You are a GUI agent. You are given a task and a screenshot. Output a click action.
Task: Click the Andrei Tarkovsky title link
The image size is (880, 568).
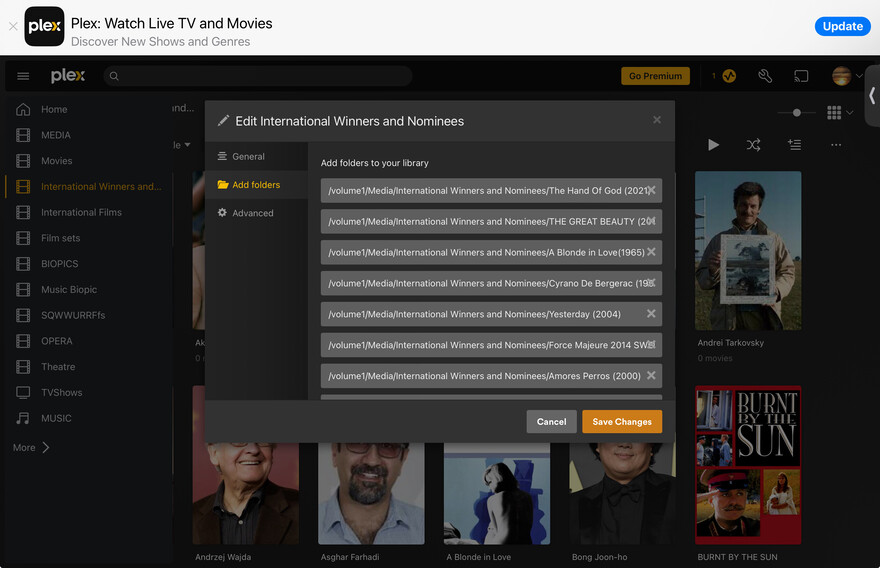pyautogui.click(x=731, y=343)
